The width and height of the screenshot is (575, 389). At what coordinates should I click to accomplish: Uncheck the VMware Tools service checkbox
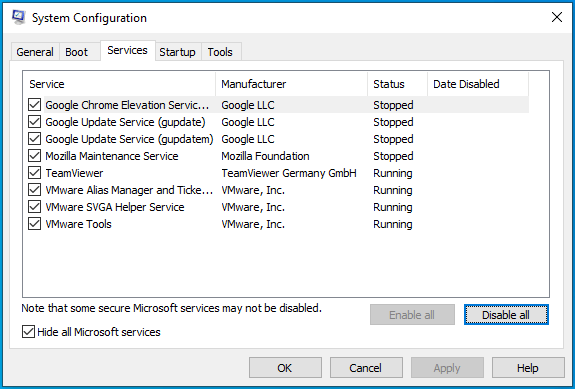pos(34,224)
